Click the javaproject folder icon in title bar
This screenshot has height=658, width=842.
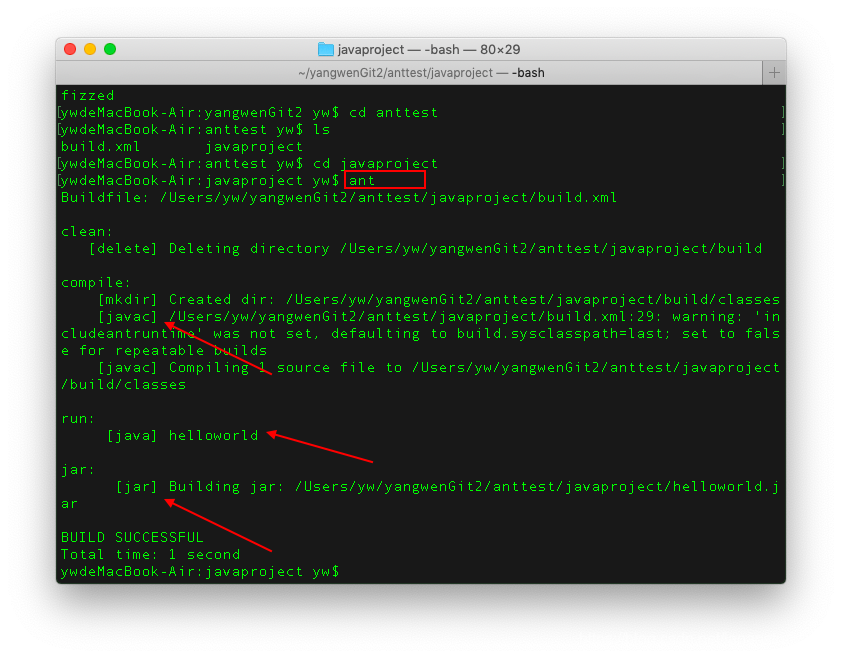pyautogui.click(x=325, y=49)
